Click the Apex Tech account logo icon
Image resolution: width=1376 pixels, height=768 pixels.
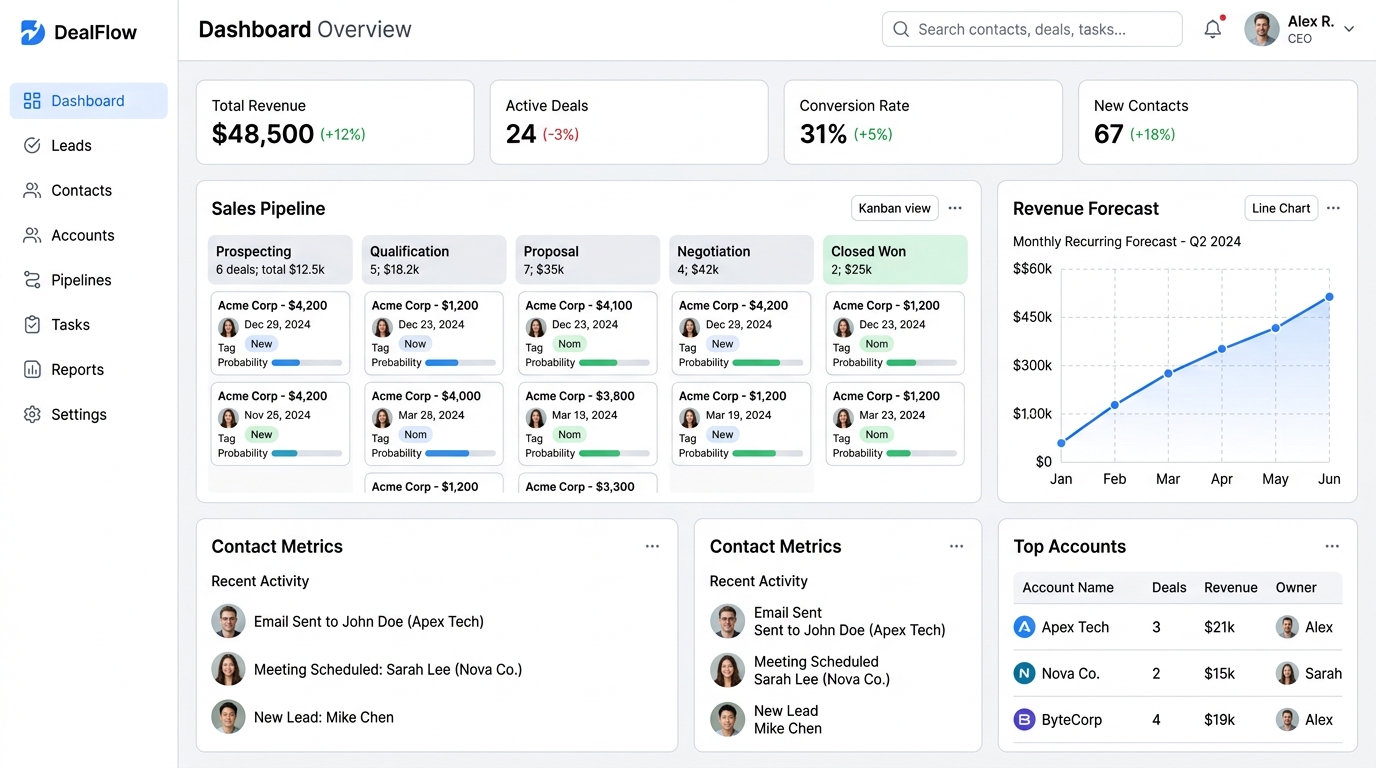(x=1024, y=627)
